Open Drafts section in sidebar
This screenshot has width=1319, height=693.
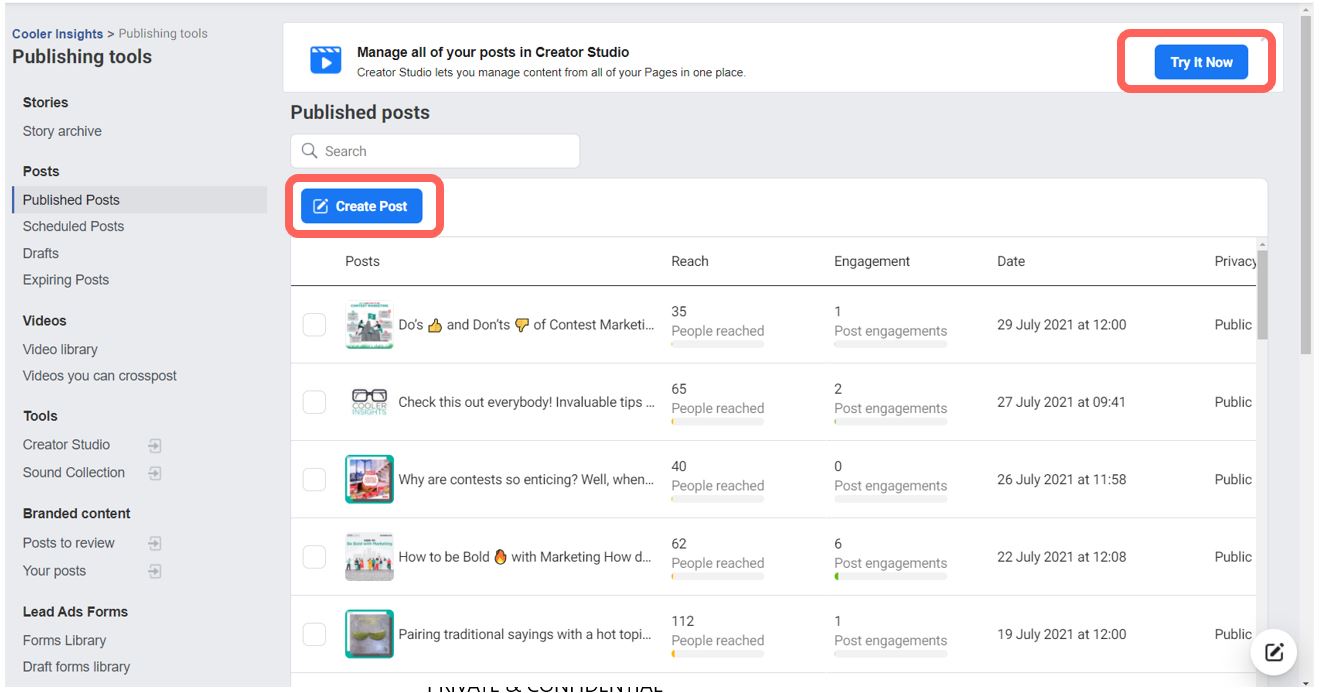(41, 253)
